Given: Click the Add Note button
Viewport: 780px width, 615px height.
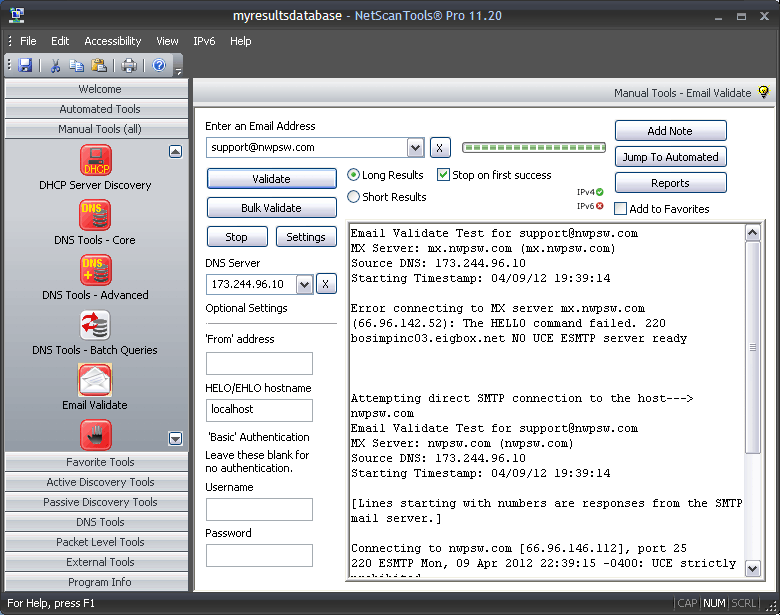Looking at the screenshot, I should point(671,130).
